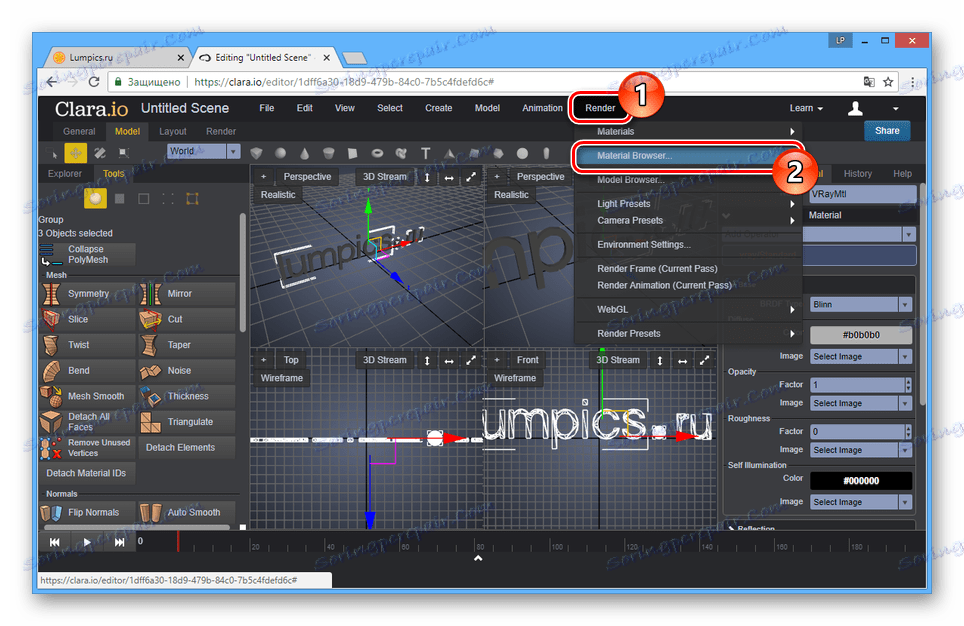Image resolution: width=964 pixels, height=626 pixels.
Task: Click Realistic shading in first Perspective viewport
Action: (x=278, y=195)
